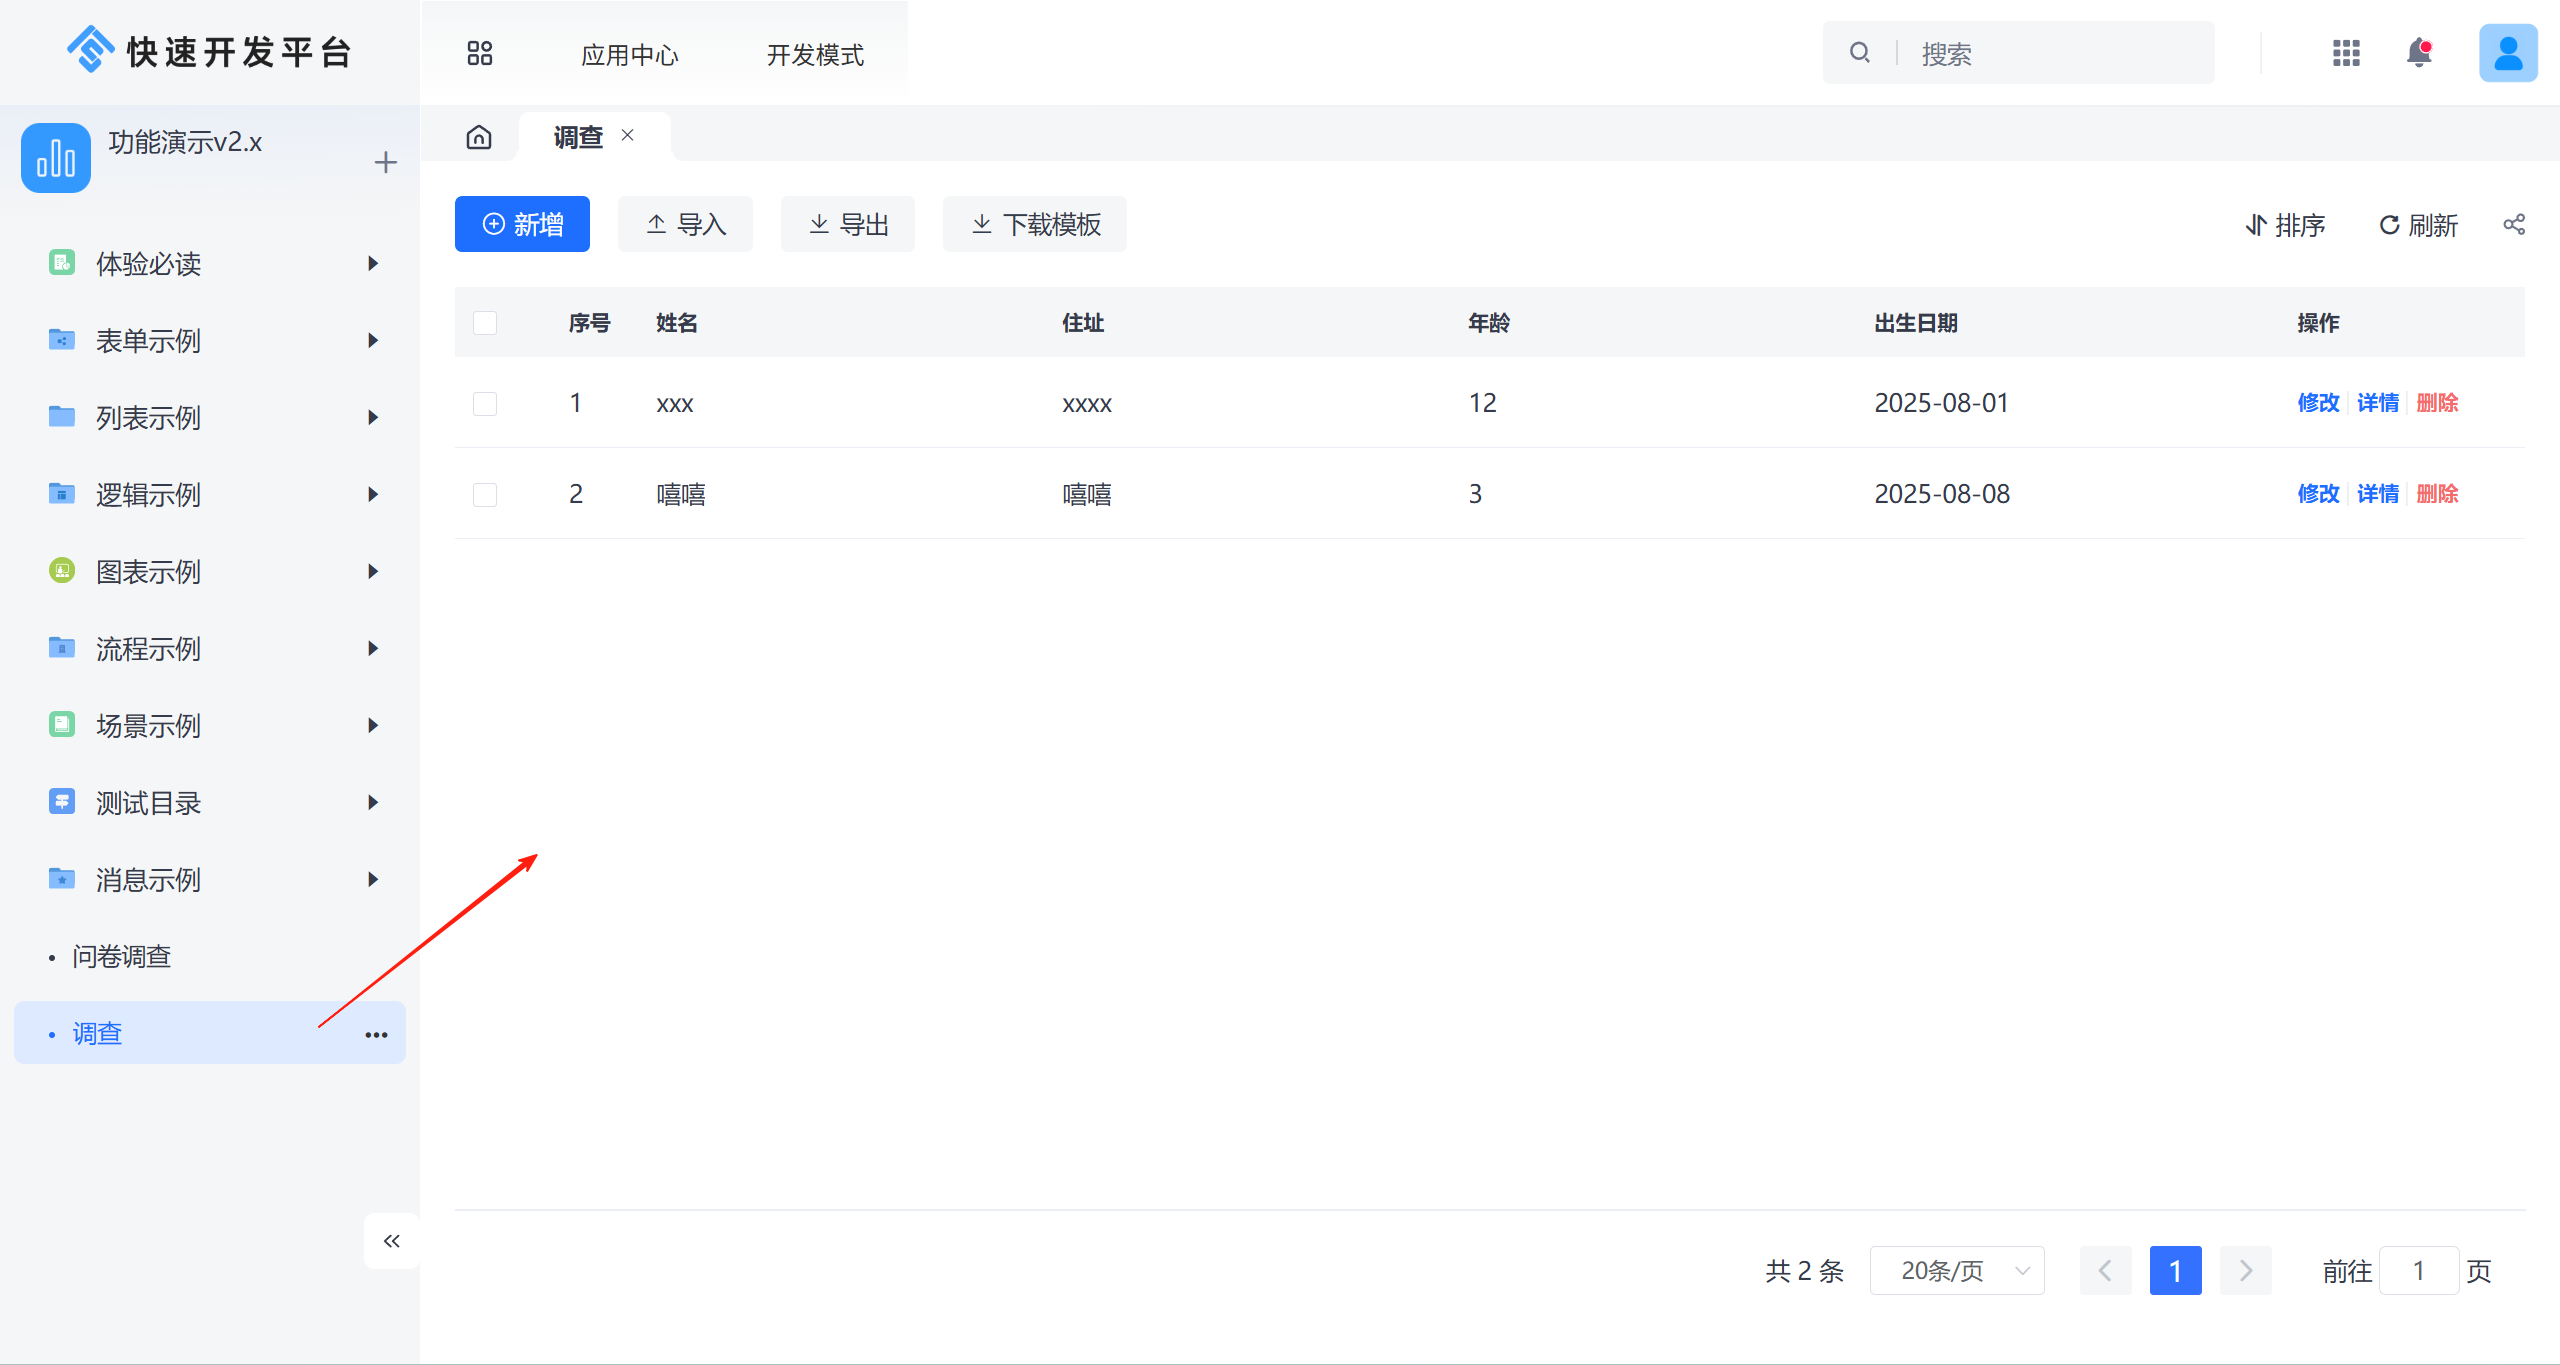Click 详情 for the xxx row
The image size is (2560, 1365).
click(2378, 403)
